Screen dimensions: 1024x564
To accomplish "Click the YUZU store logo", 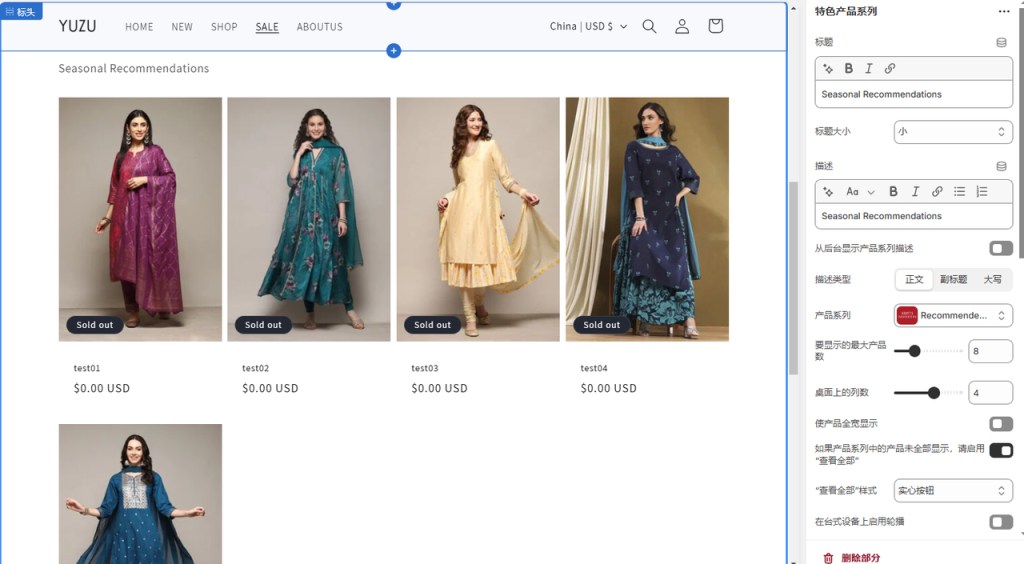I will point(77,26).
